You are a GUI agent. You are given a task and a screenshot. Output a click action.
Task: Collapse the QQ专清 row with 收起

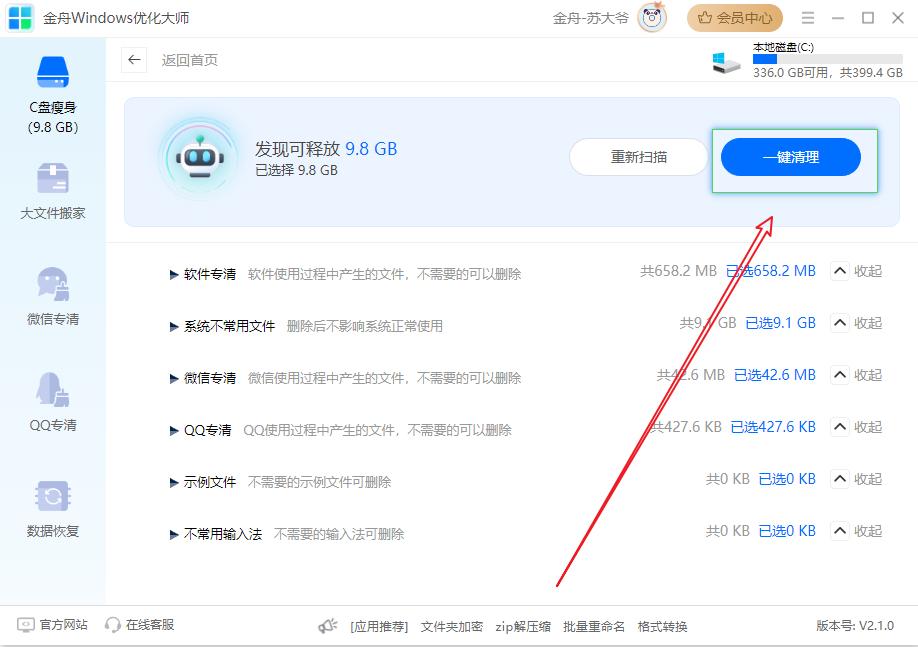(857, 427)
